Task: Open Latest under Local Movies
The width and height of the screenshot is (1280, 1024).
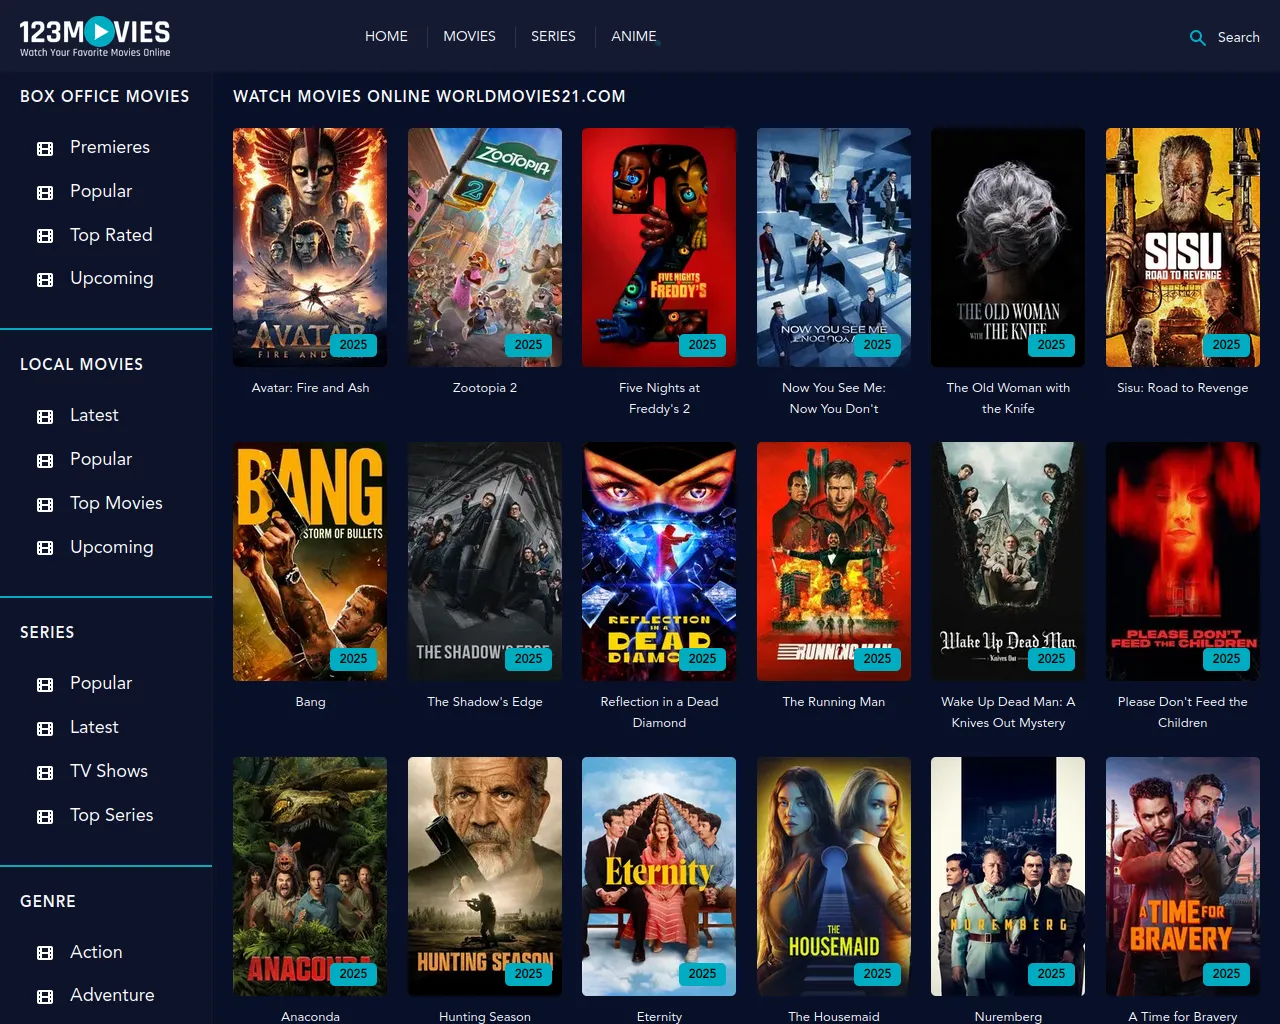Action: 94,415
